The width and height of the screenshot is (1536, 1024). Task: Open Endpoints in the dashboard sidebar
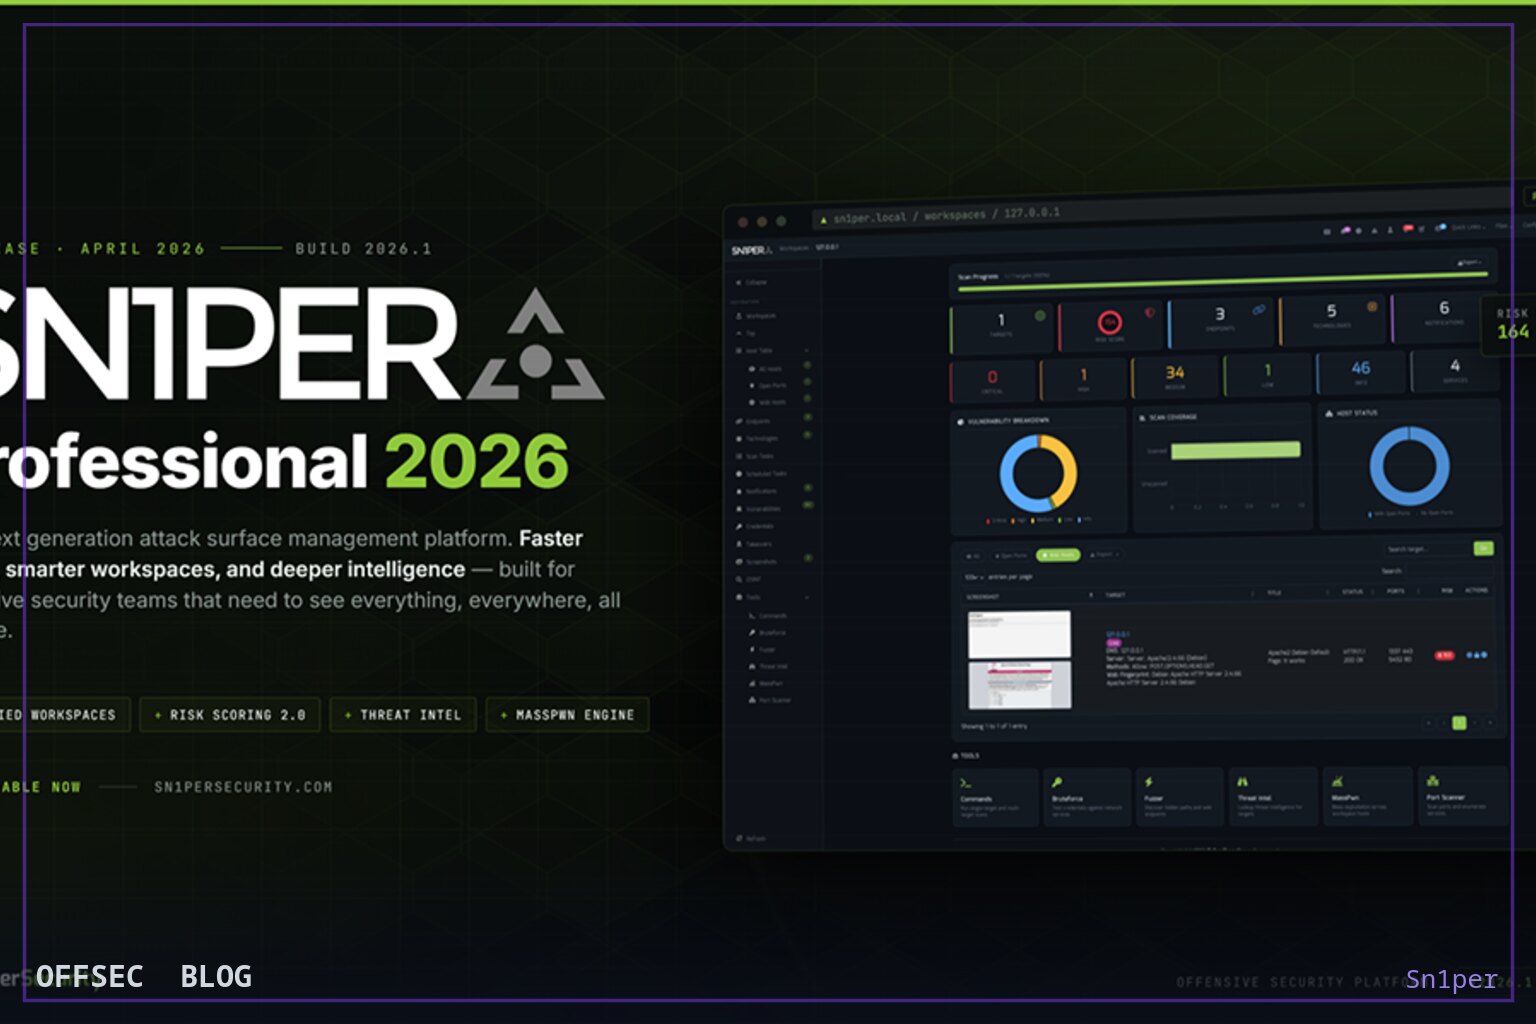point(755,421)
